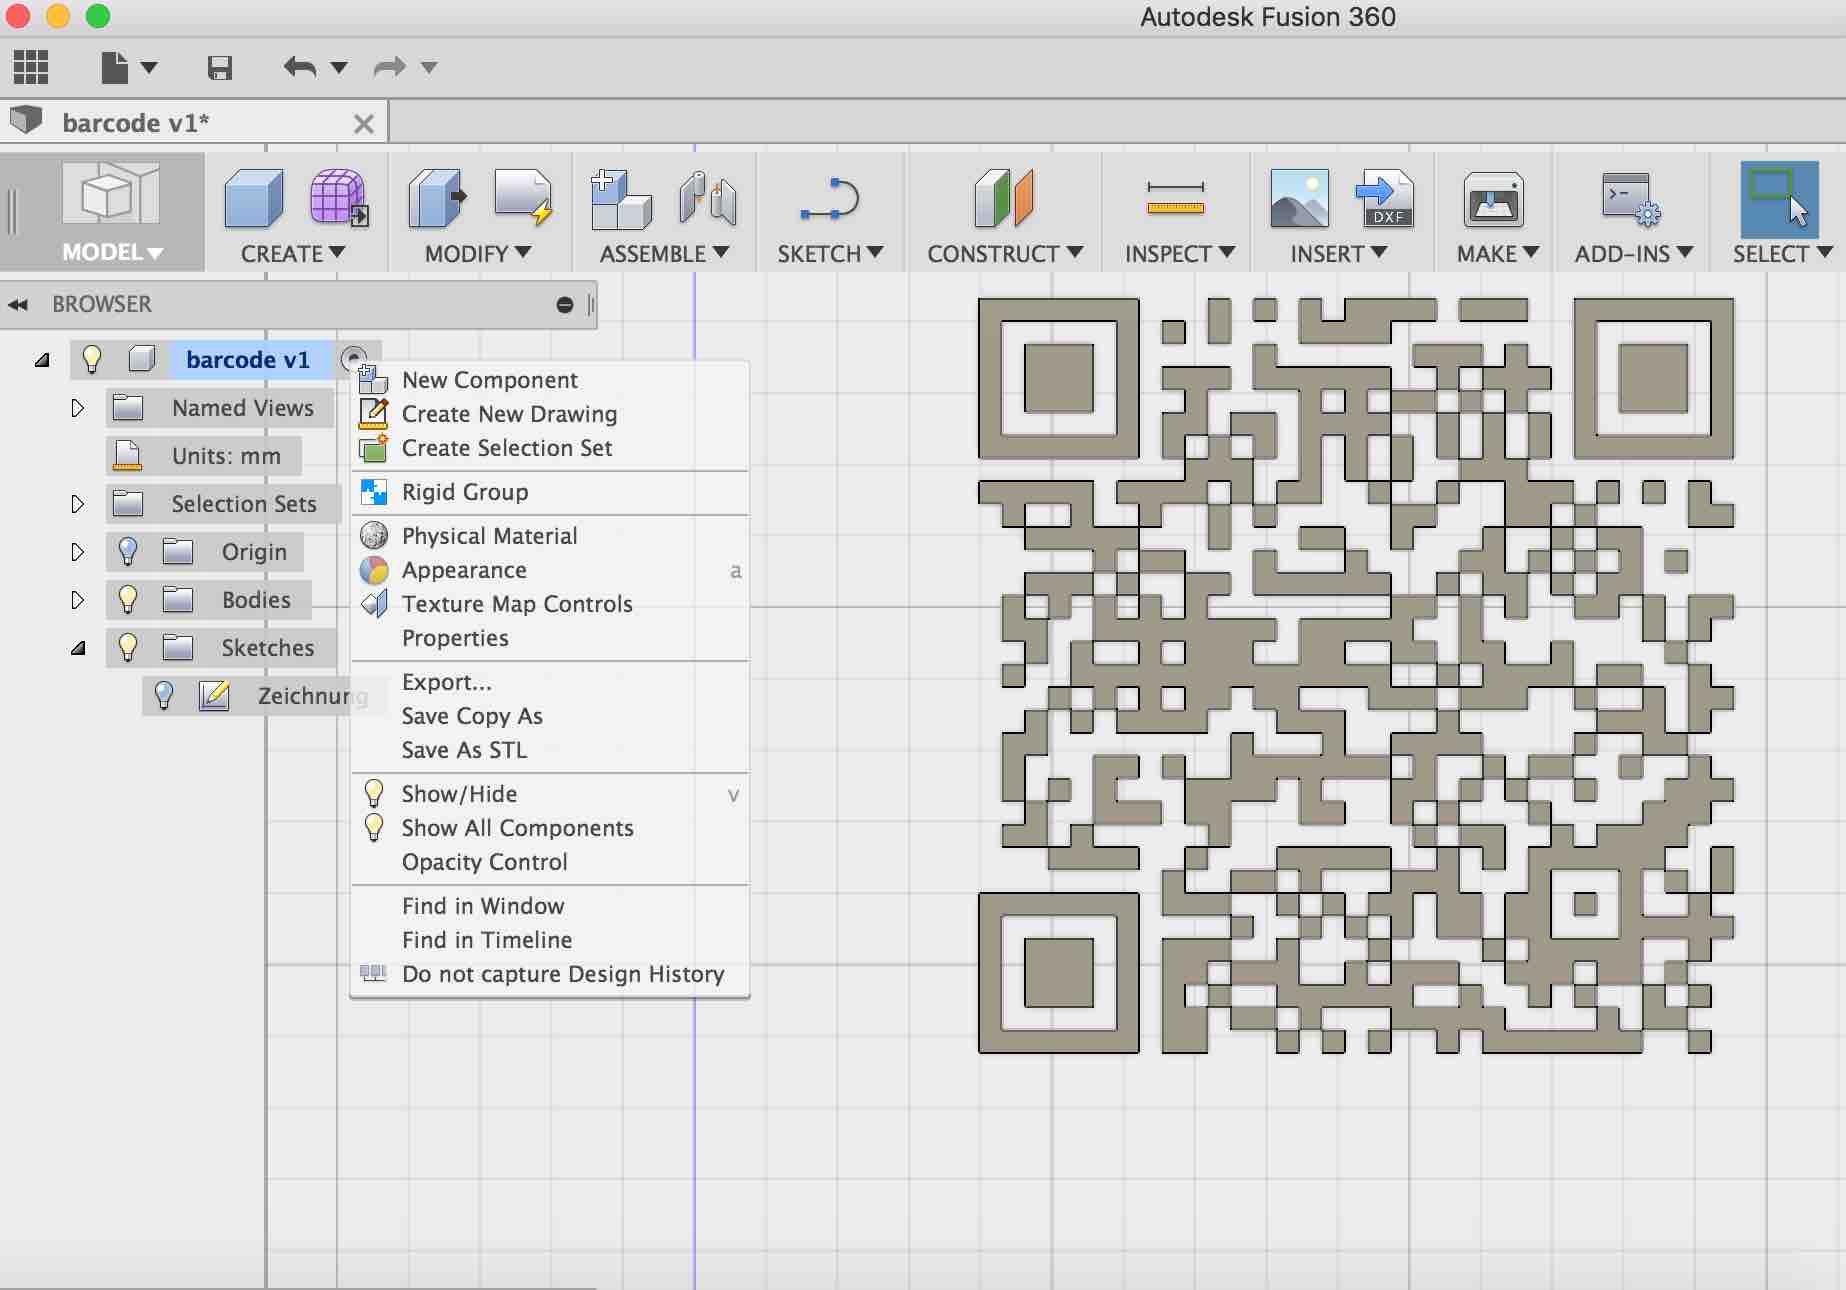Open the MODEL workspace dropdown
Image resolution: width=1846 pixels, height=1290 pixels.
point(111,252)
